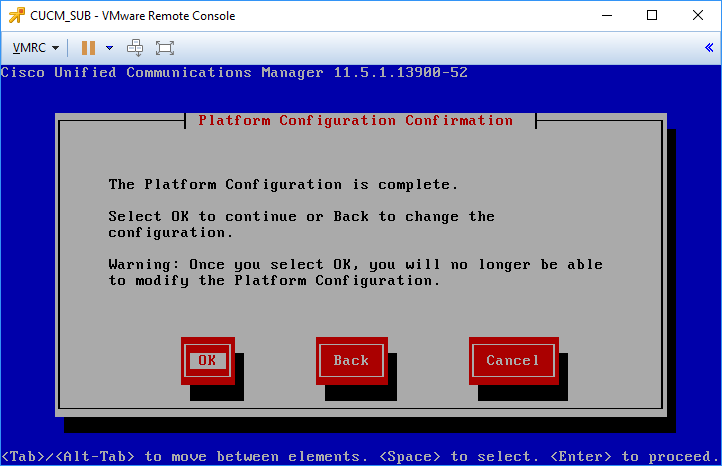Image resolution: width=722 pixels, height=466 pixels.
Task: Click the 'Platform Configuration Confirmation' dialog title
Action: pyautogui.click(x=355, y=121)
